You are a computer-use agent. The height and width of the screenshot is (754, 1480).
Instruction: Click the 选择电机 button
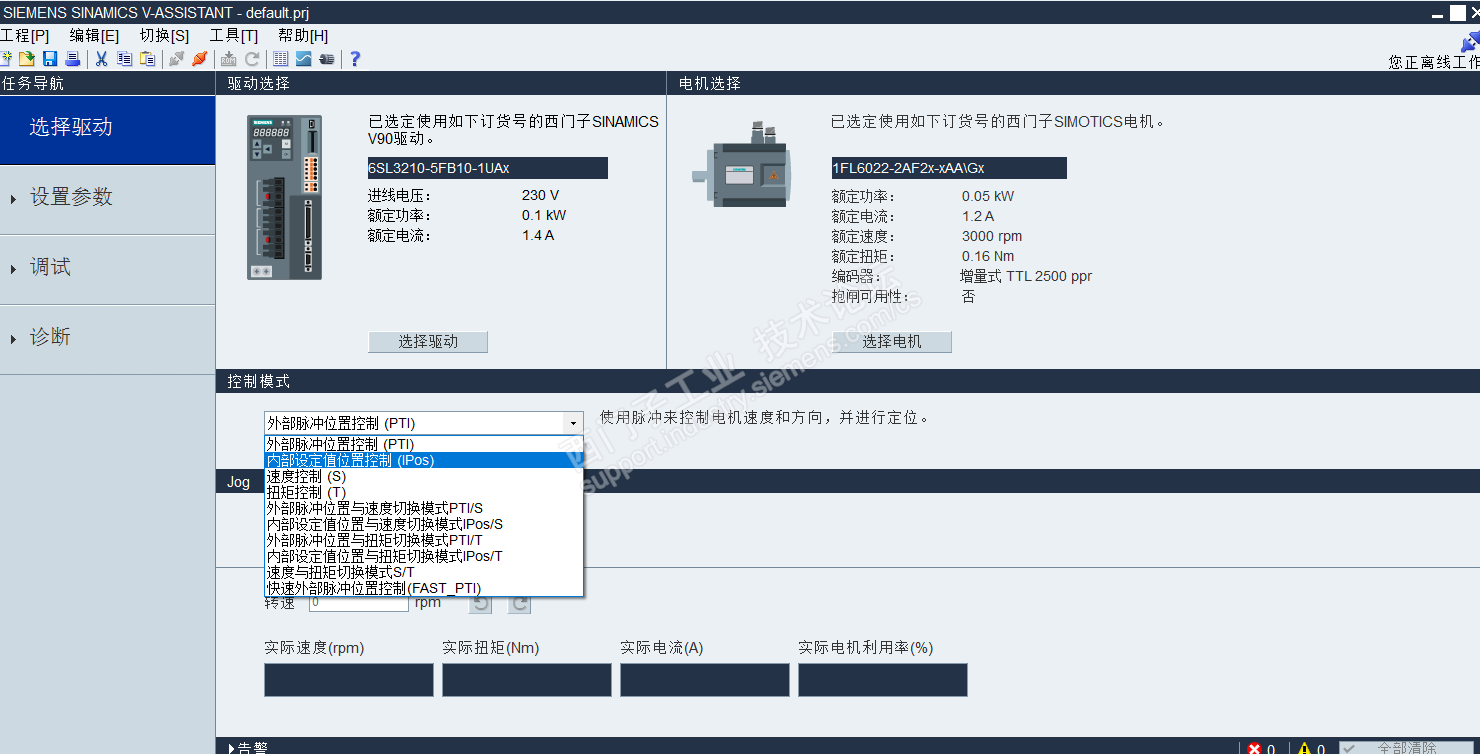coord(892,342)
